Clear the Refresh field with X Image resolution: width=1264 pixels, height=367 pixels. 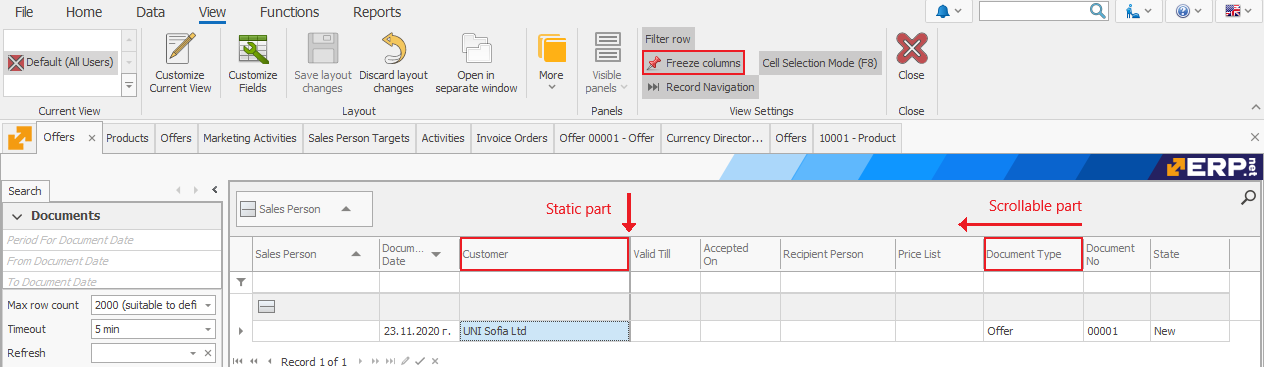[x=208, y=353]
